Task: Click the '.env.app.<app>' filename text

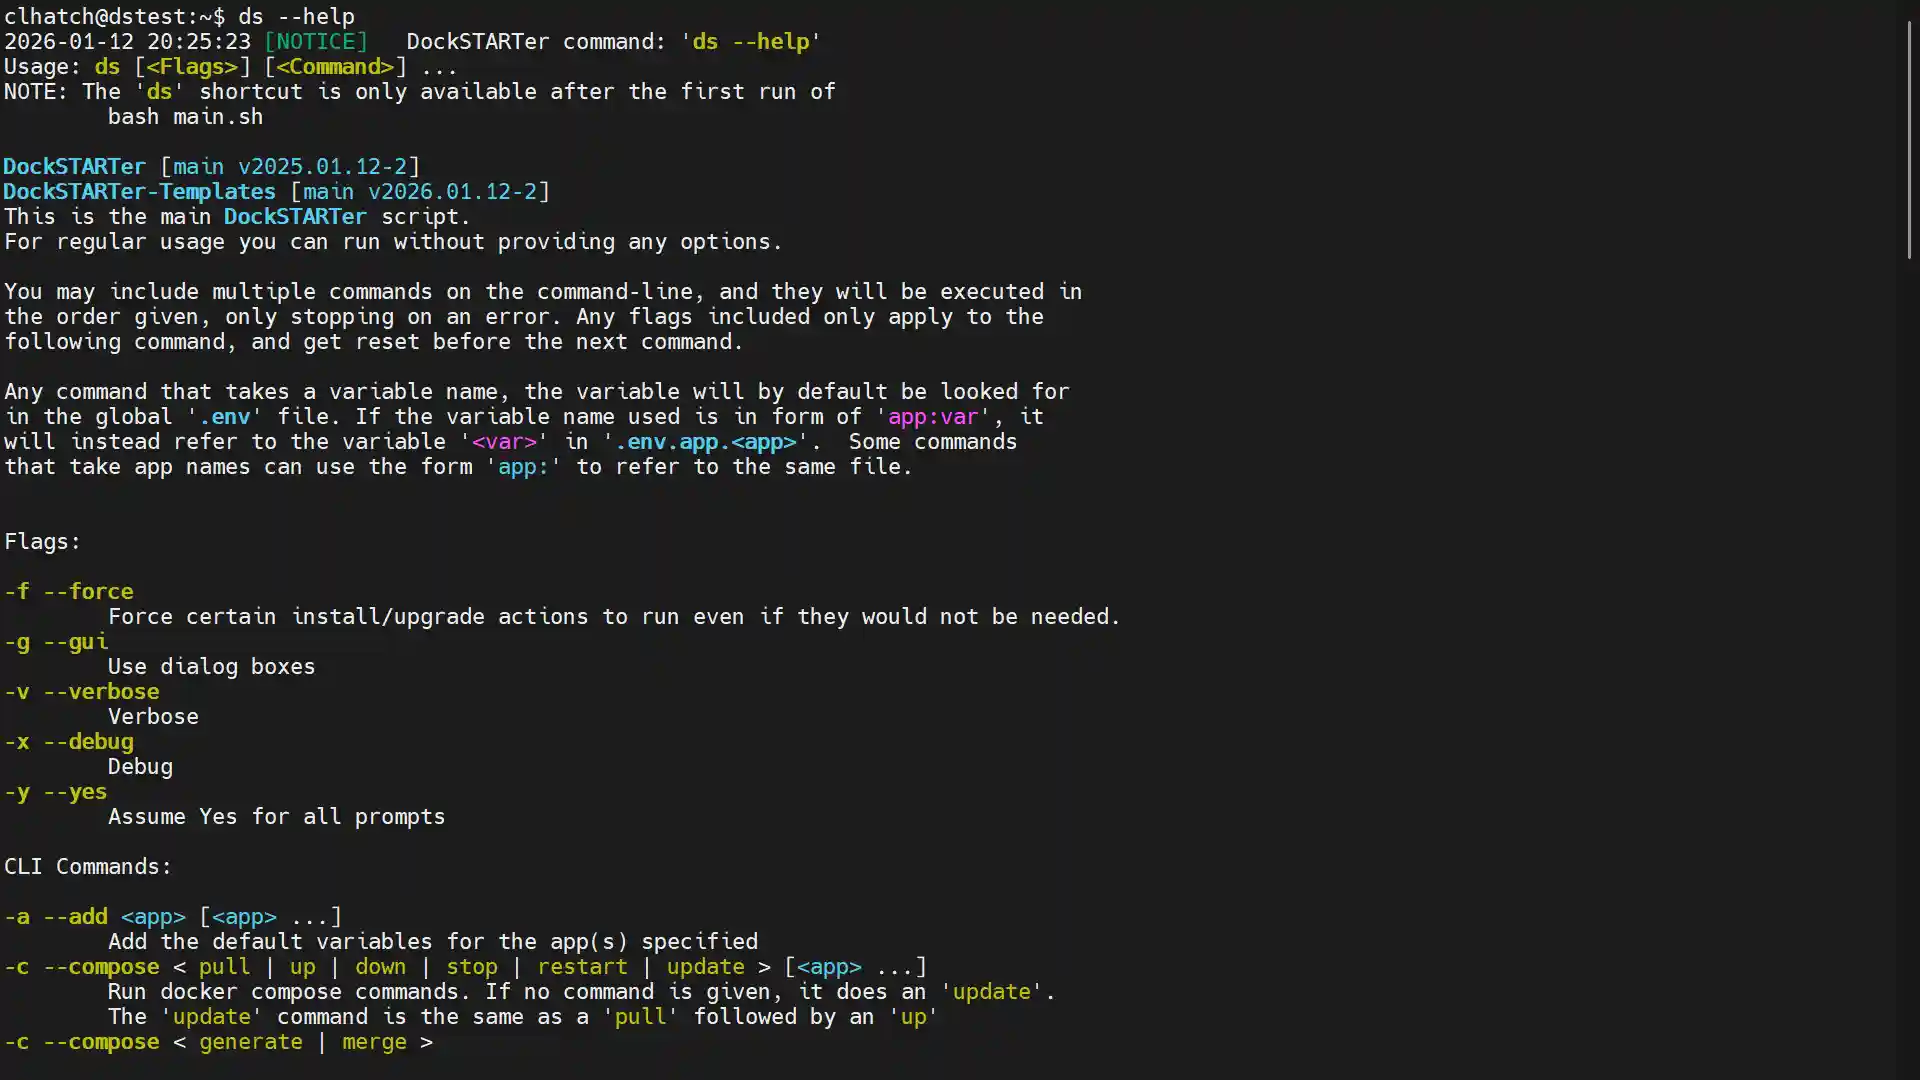Action: coord(705,441)
